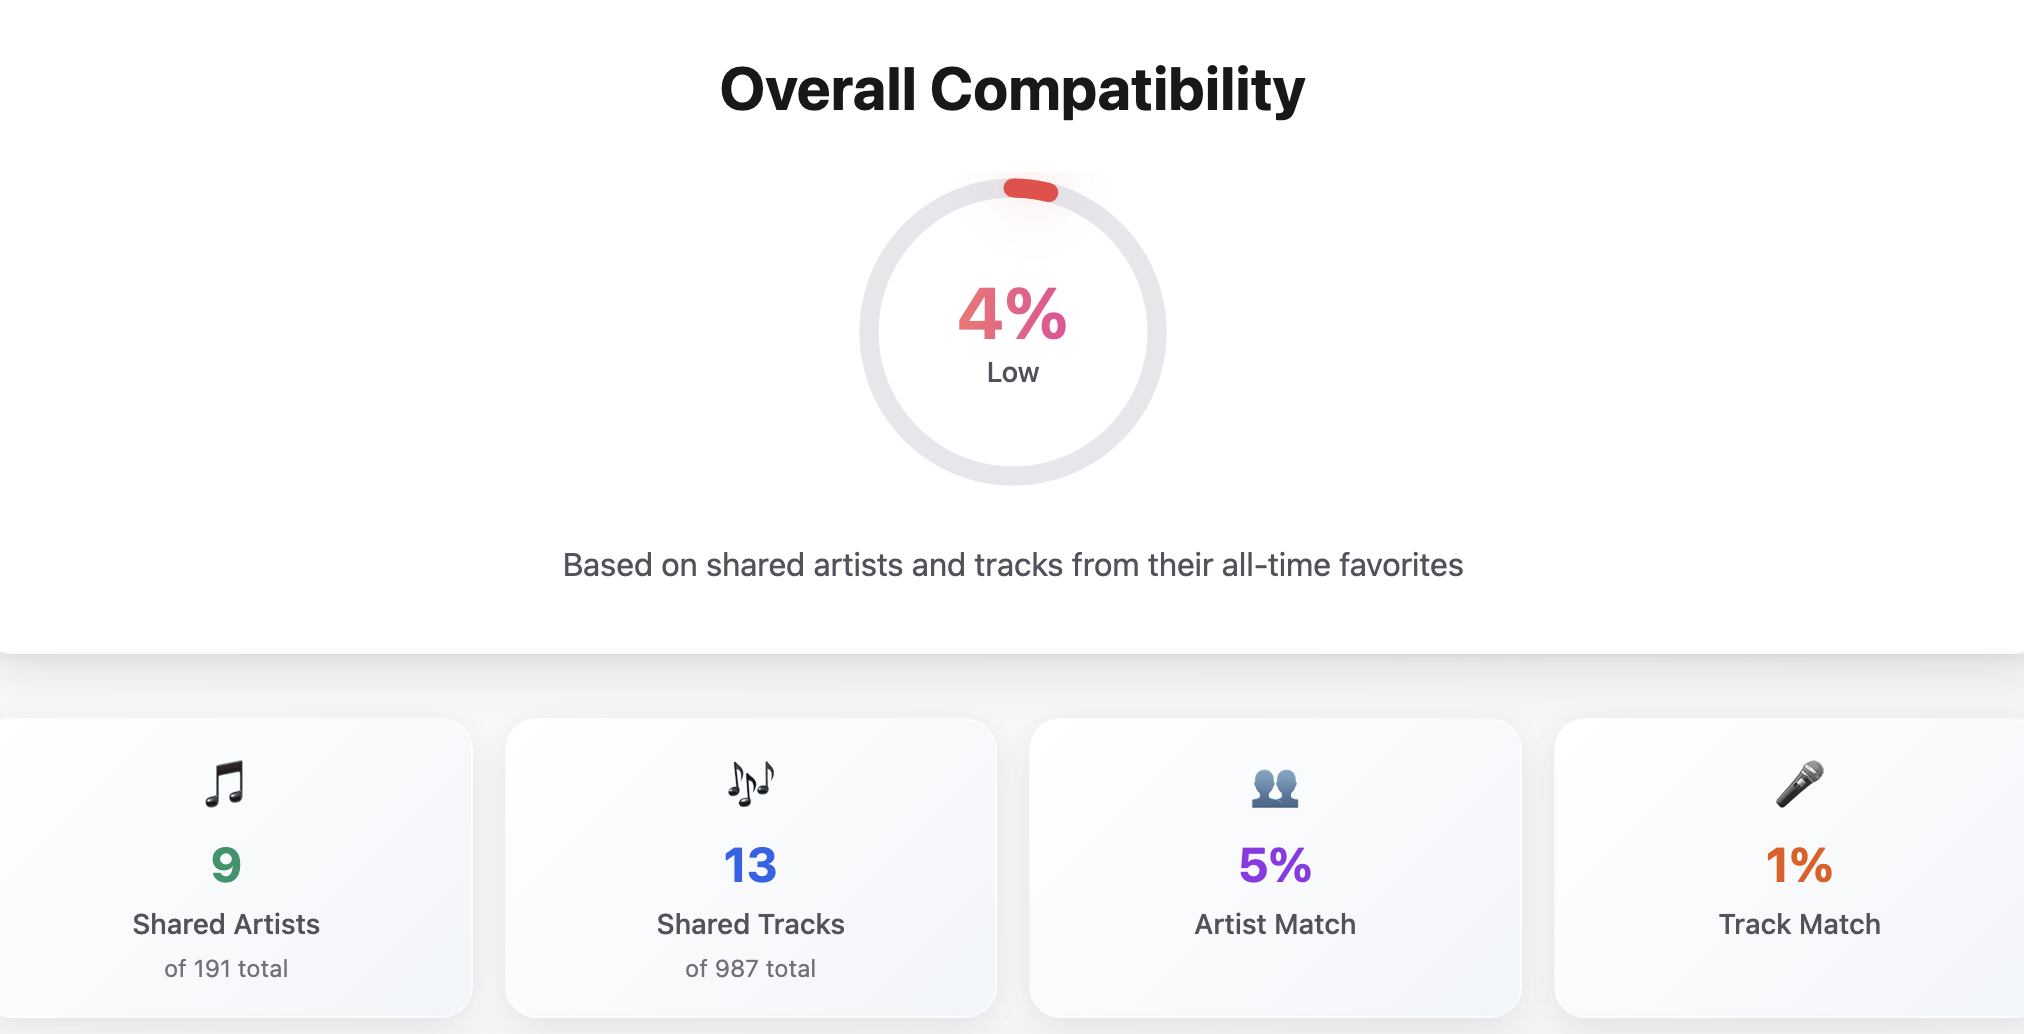Click the microphone icon above Track Match
This screenshot has height=1034, width=2024.
click(x=1799, y=784)
